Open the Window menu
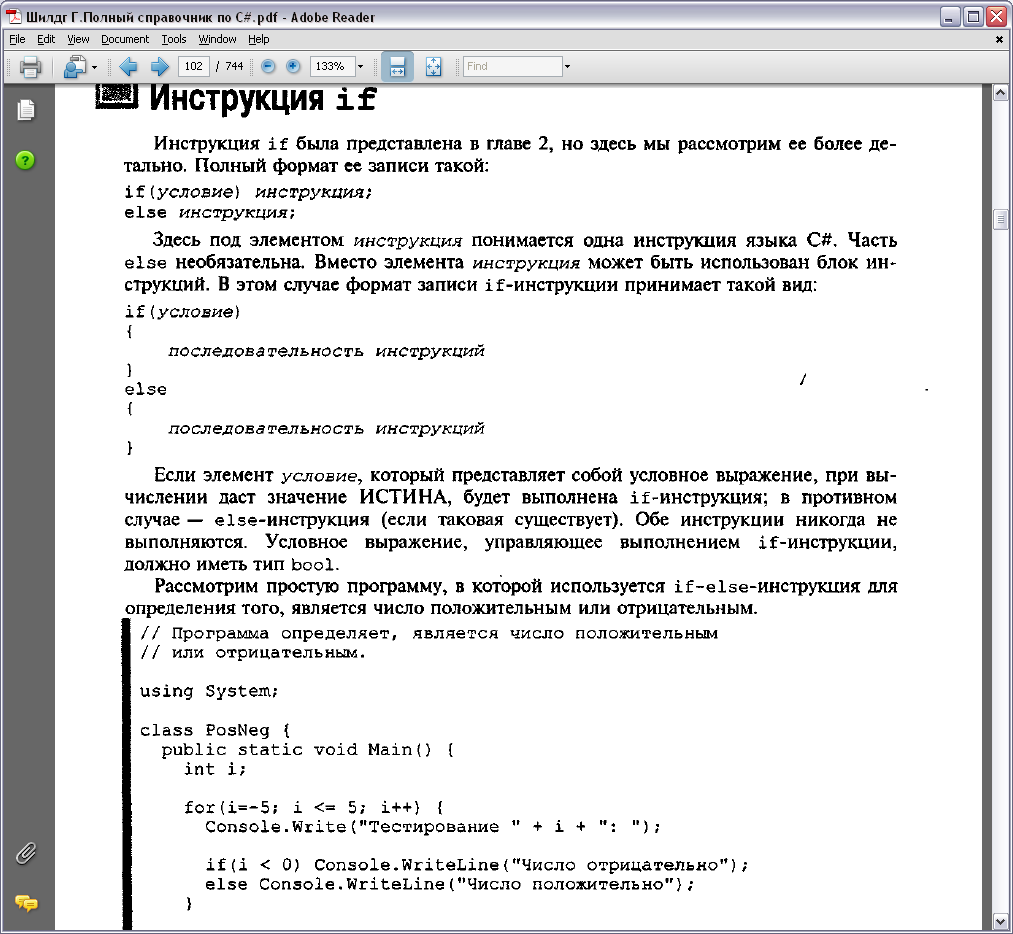Image resolution: width=1013 pixels, height=934 pixels. [x=217, y=39]
